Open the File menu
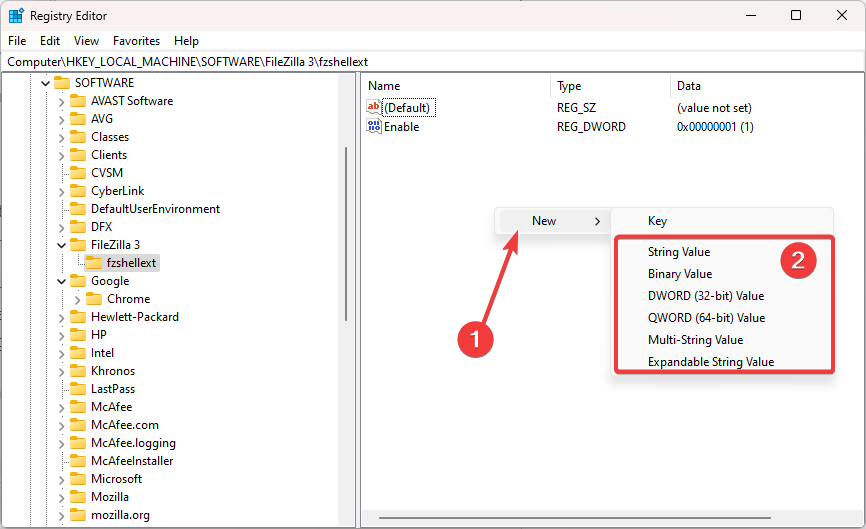 point(17,41)
